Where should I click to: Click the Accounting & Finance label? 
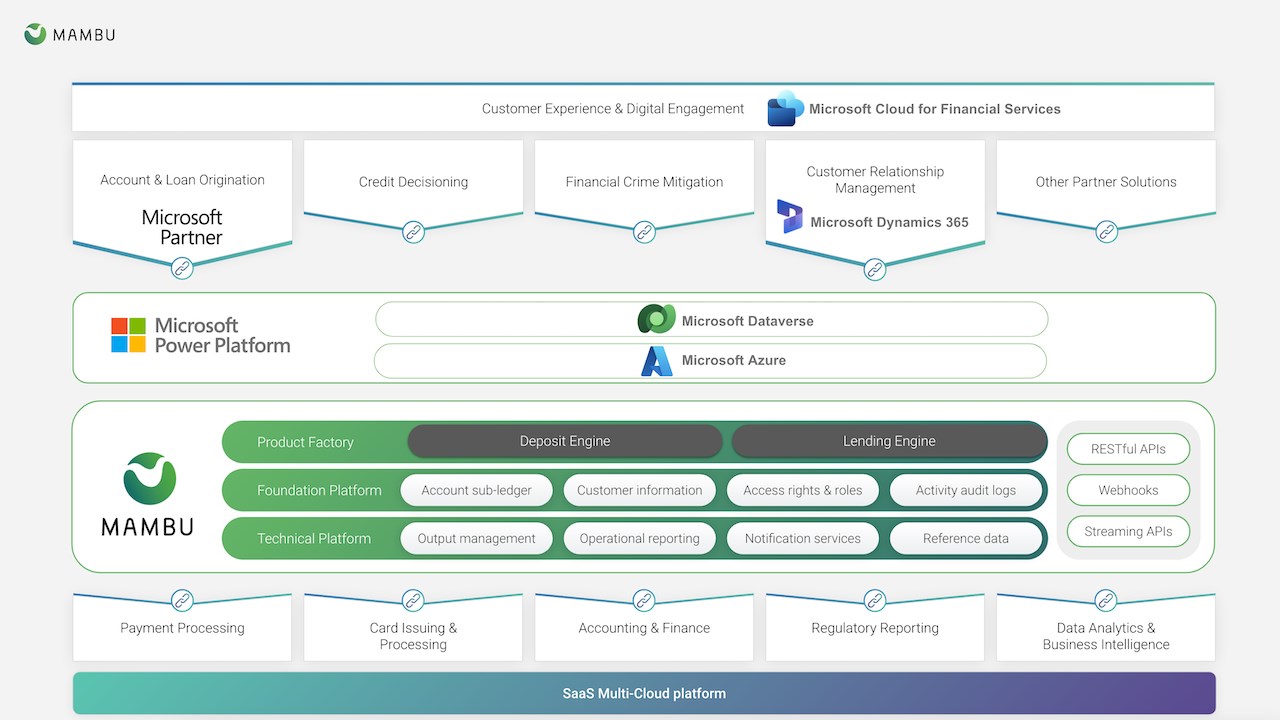pos(644,628)
